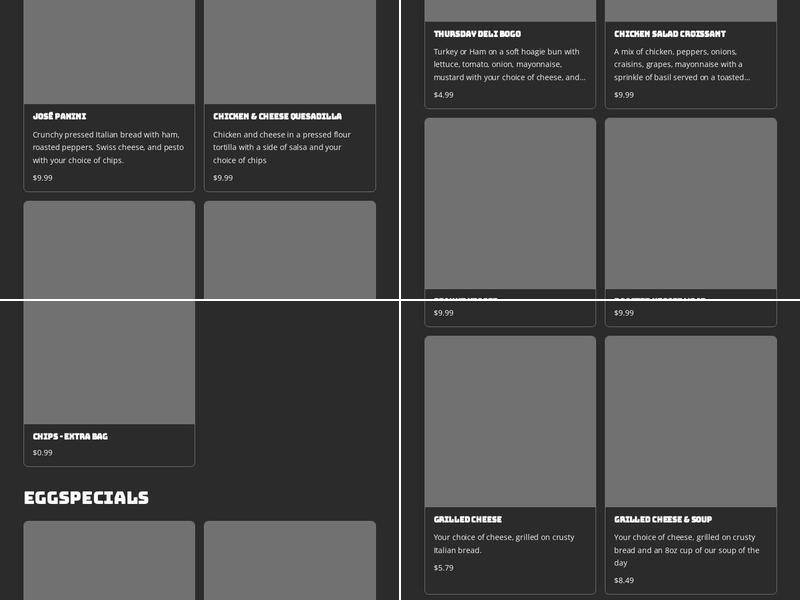Open the José Panini item title
The width and height of the screenshot is (800, 600).
[59, 116]
